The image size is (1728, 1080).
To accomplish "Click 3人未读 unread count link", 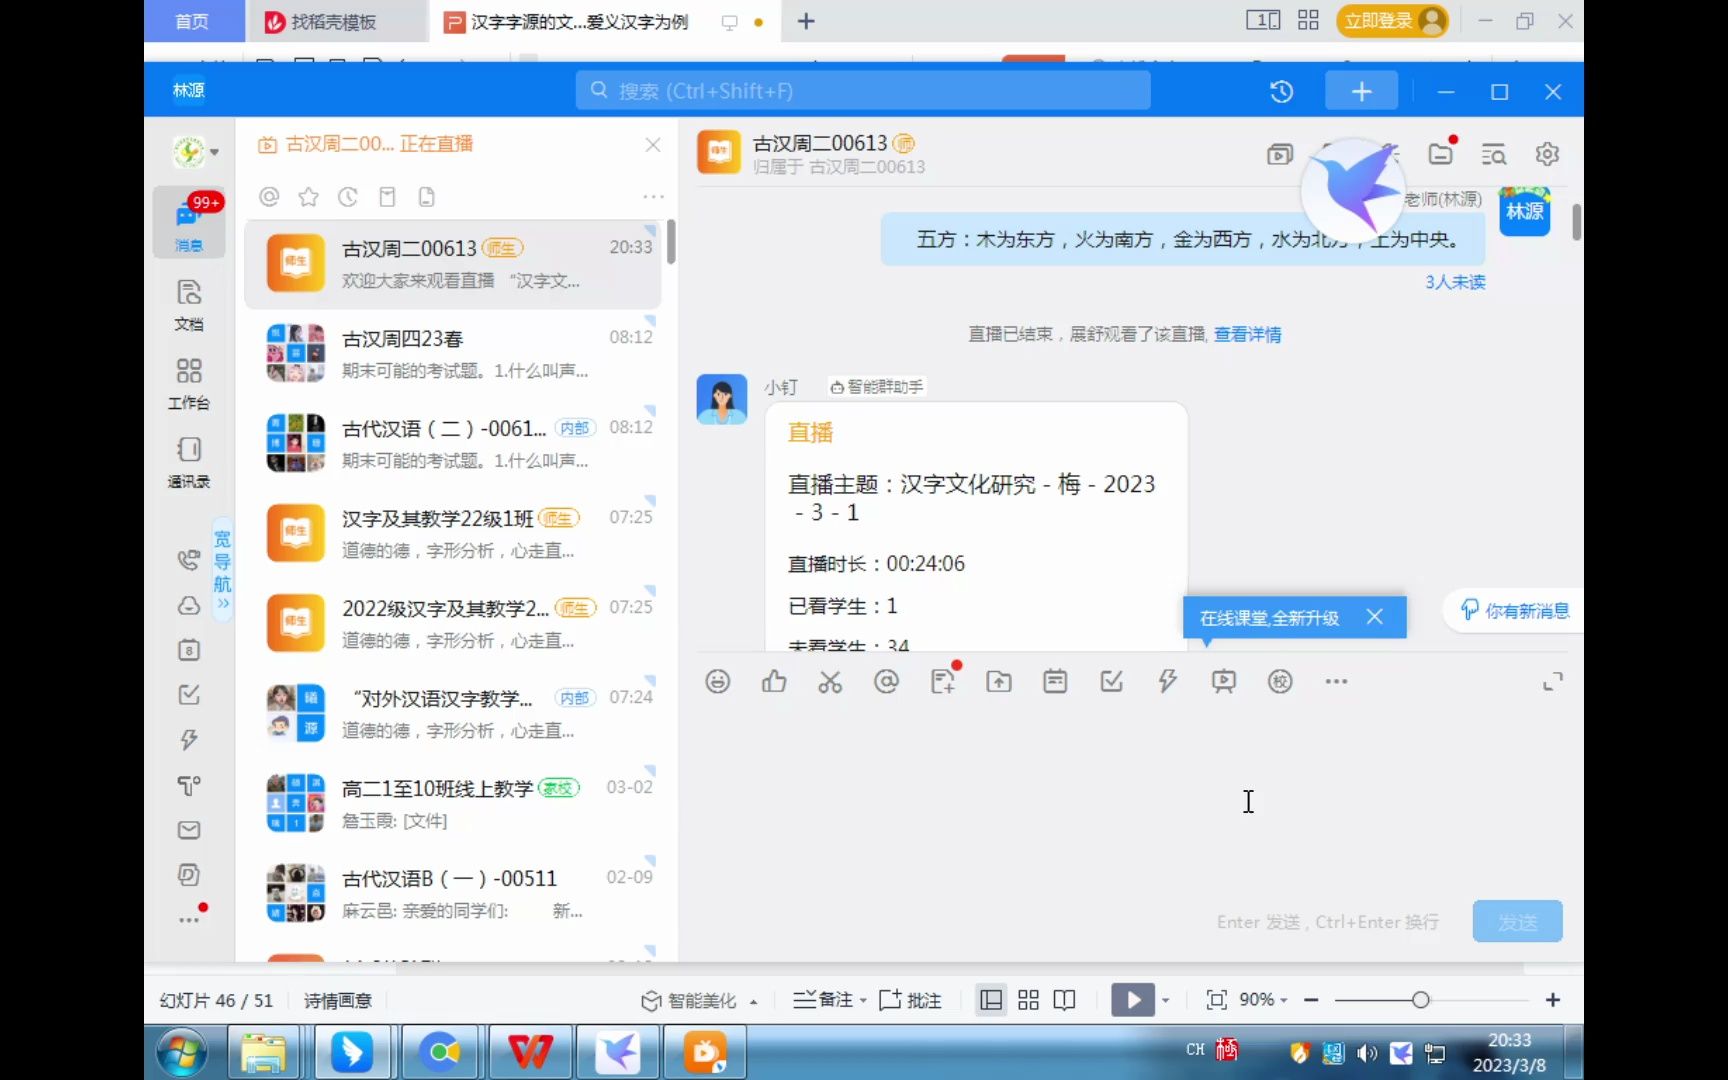I will (x=1455, y=282).
